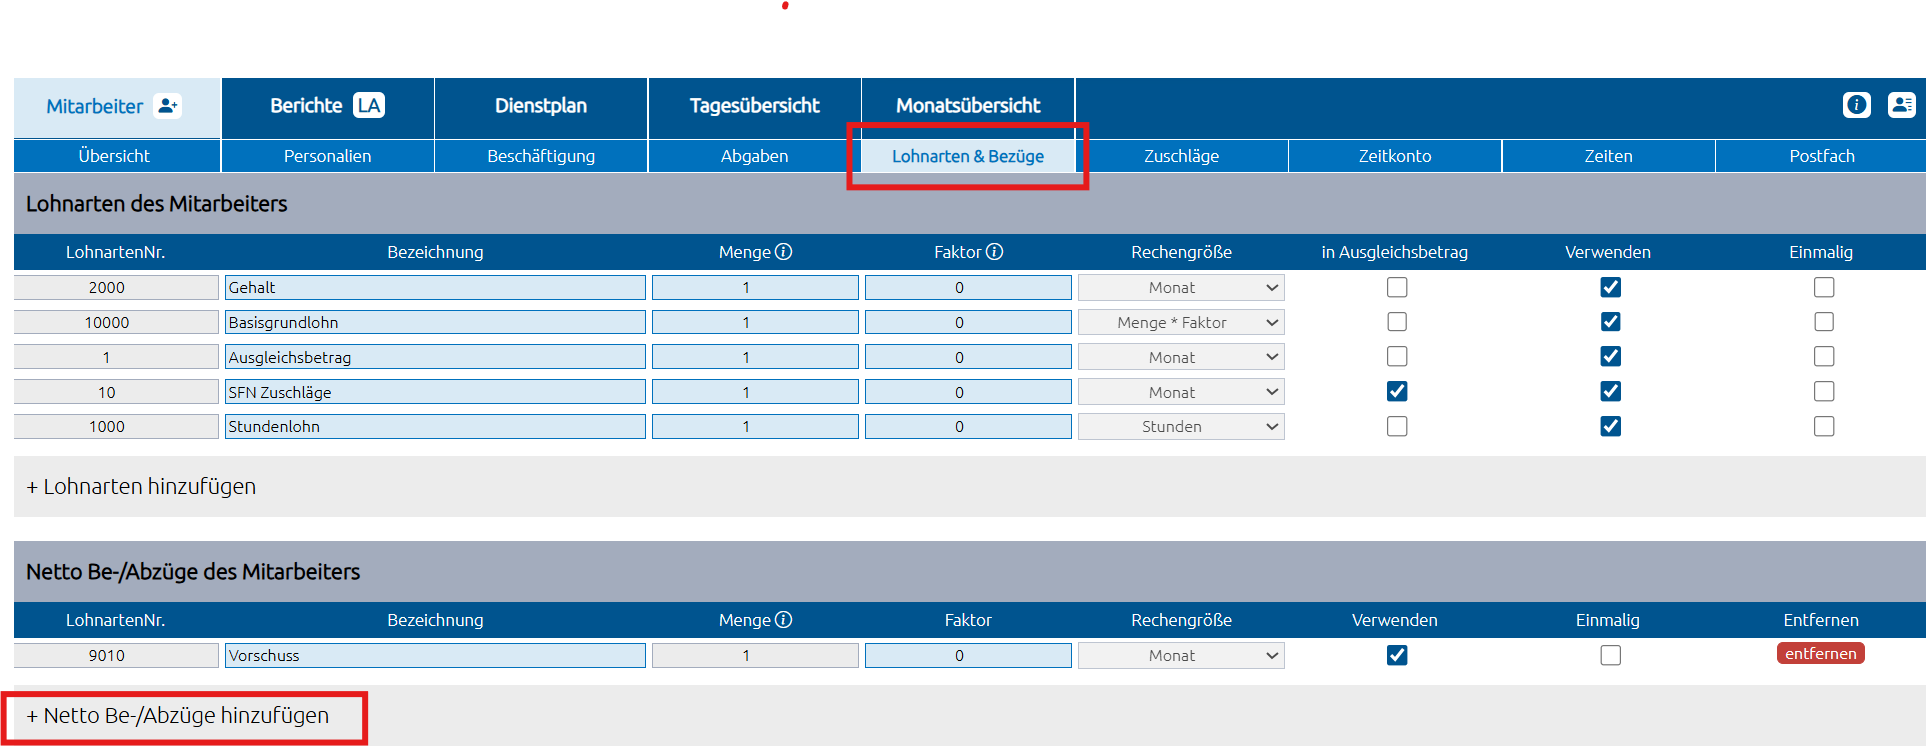Open the info icon in top-right header
Screen dimensions: 1926x751
coord(1856,105)
